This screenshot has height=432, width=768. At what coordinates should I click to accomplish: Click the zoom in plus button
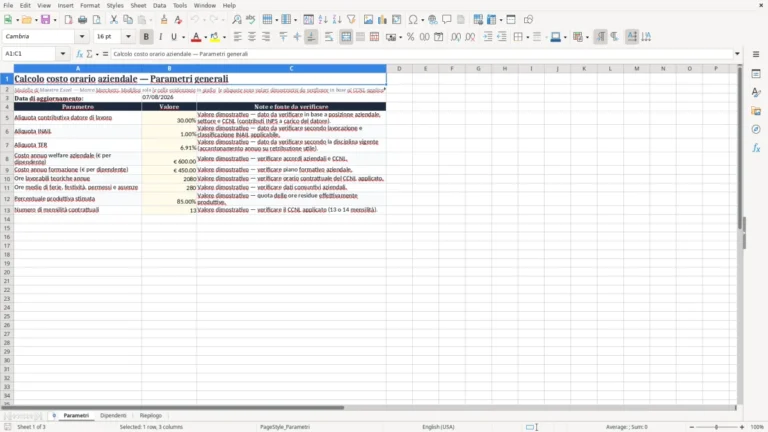[742, 427]
